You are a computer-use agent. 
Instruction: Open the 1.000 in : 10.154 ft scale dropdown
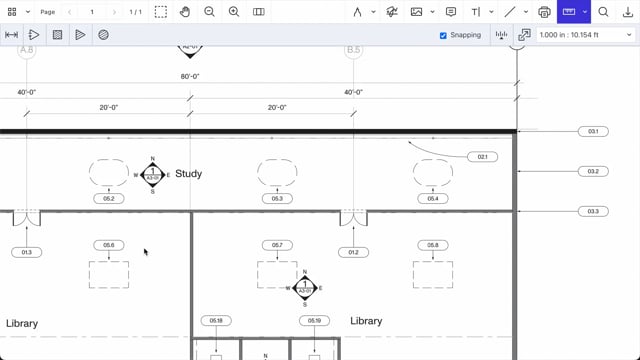click(x=585, y=35)
